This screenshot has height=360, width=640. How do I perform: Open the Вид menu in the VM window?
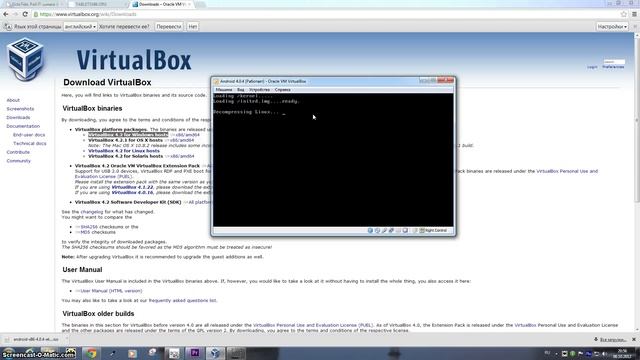tap(241, 89)
